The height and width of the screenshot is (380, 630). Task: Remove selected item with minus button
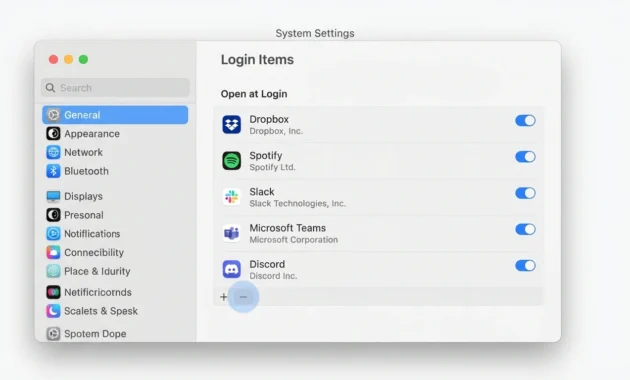(243, 297)
